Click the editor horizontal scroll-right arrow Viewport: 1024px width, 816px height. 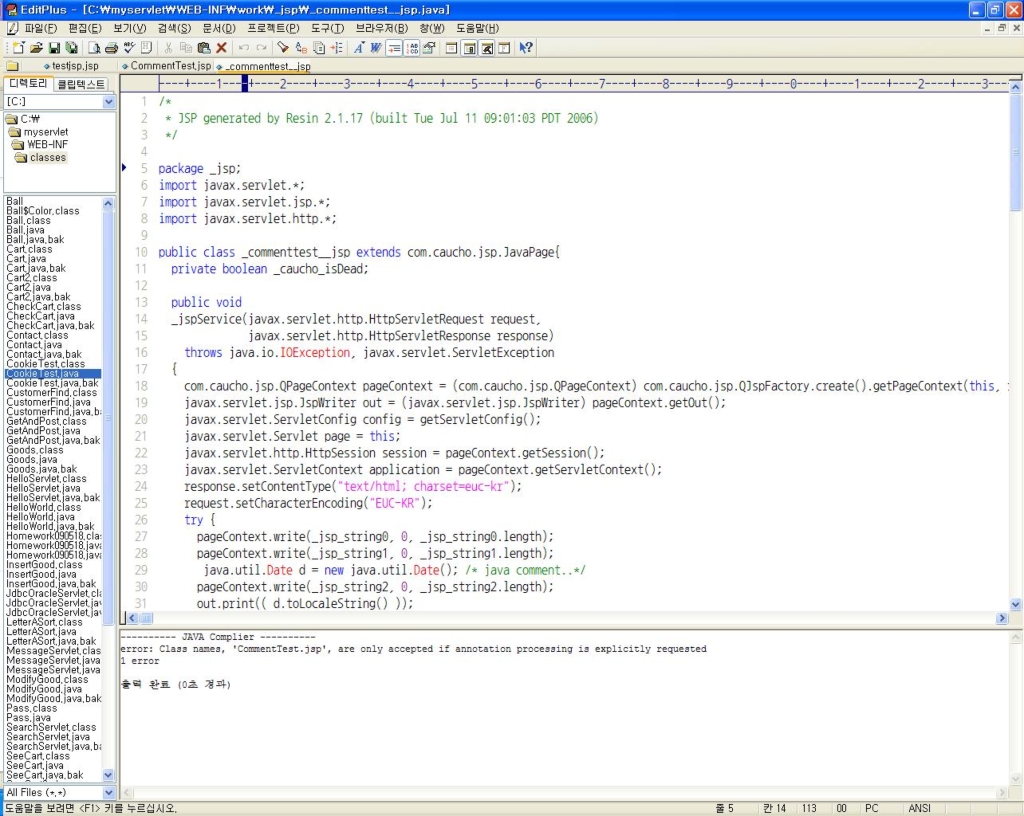pos(1002,618)
